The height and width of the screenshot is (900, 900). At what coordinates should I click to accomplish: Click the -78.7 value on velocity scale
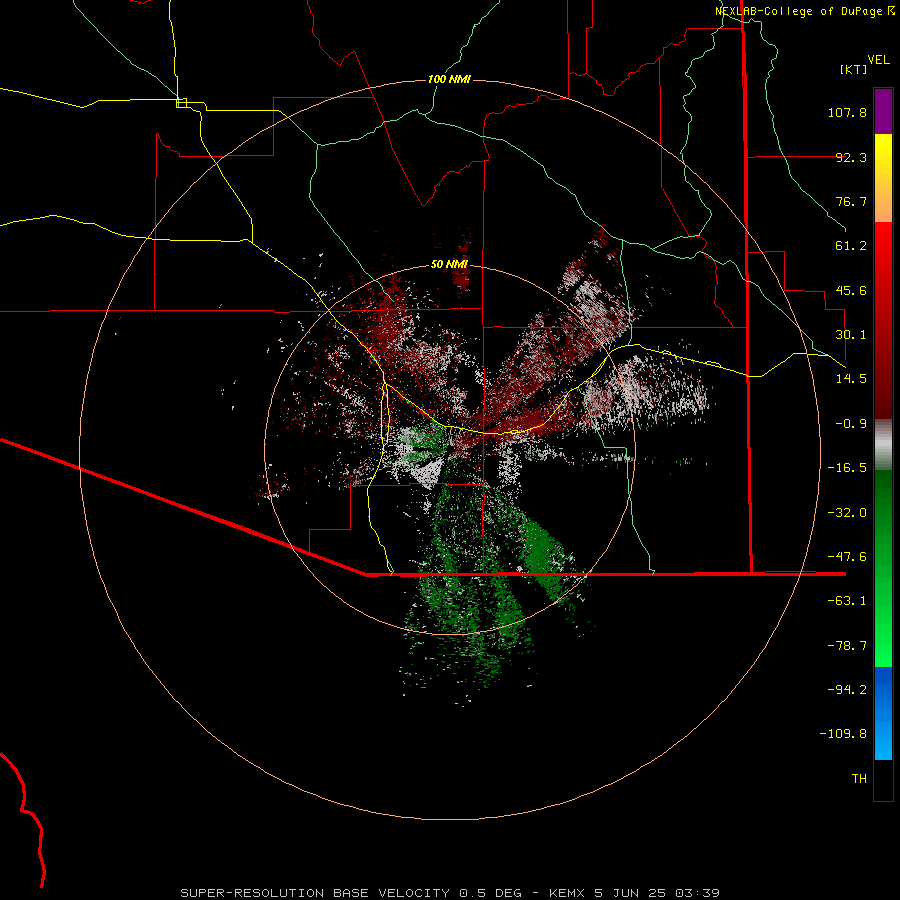pos(847,646)
